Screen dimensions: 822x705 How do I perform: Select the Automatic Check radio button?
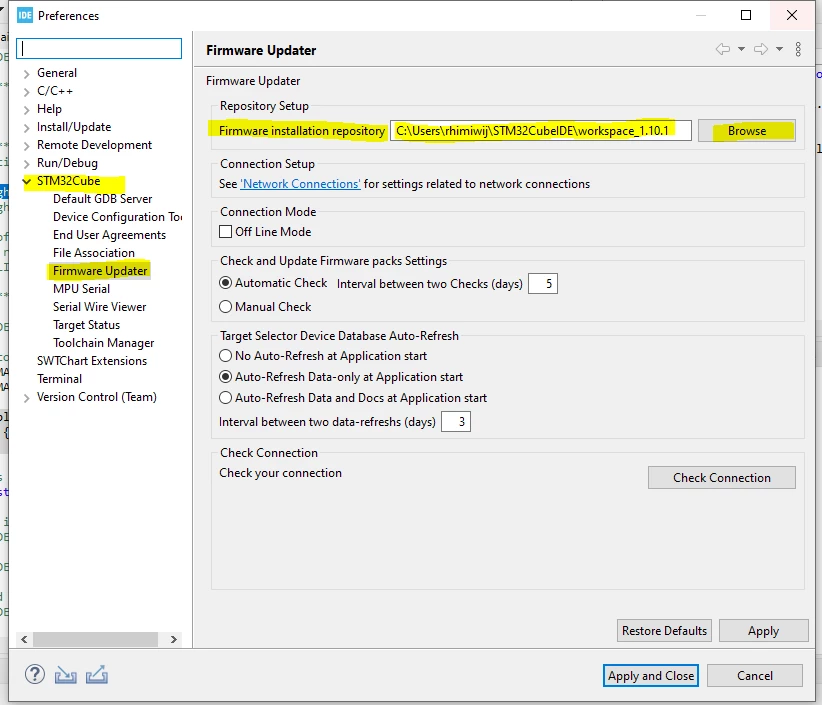point(225,283)
